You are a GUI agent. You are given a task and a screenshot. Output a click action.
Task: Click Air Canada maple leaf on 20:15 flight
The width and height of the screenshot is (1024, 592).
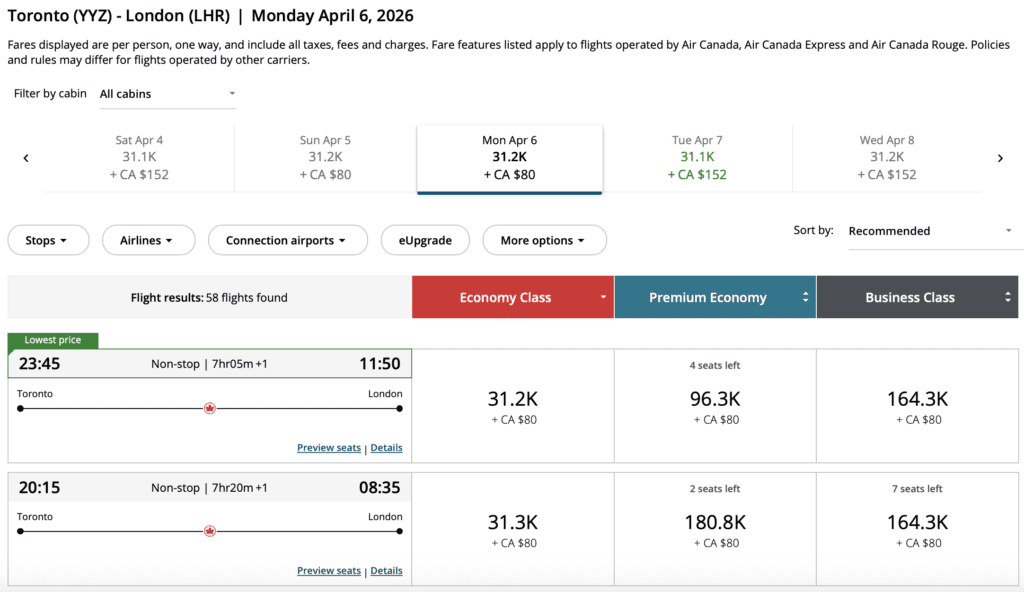tap(210, 531)
